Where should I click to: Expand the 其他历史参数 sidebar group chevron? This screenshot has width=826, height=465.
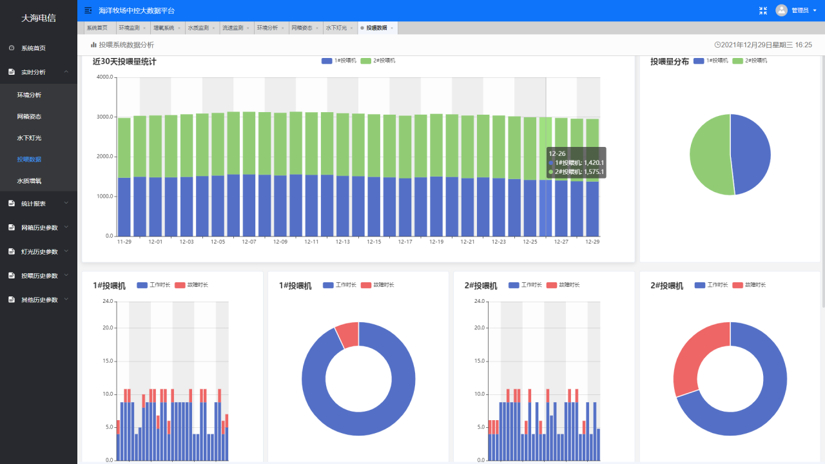click(66, 299)
